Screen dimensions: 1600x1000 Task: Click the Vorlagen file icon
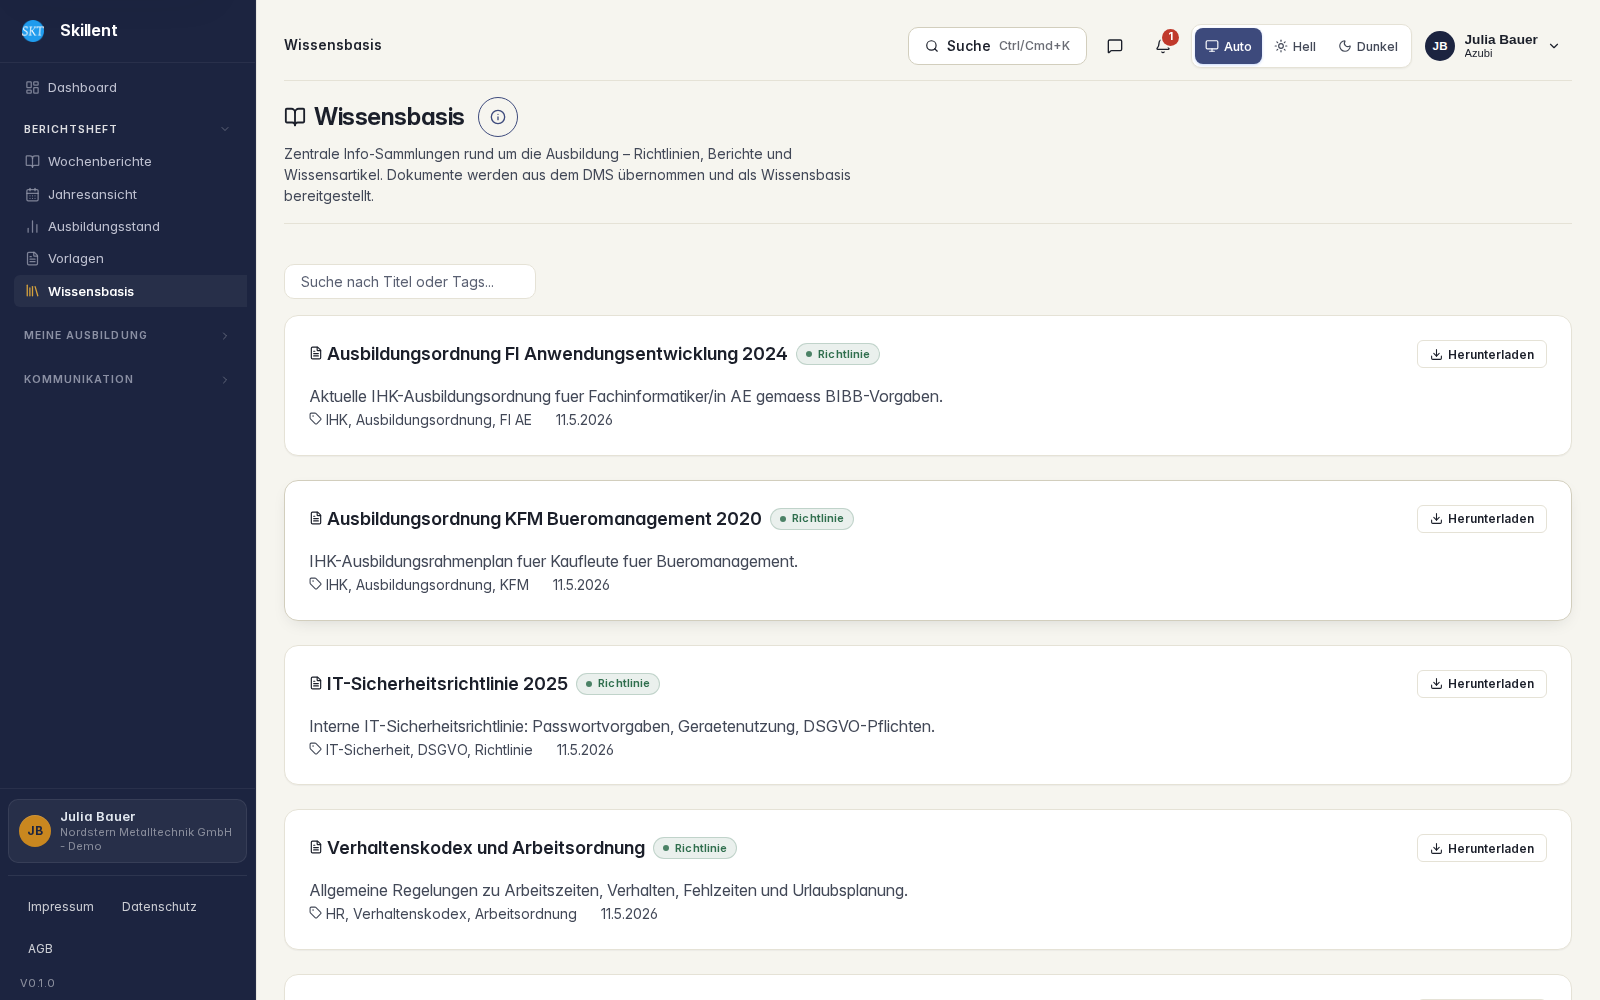32,259
